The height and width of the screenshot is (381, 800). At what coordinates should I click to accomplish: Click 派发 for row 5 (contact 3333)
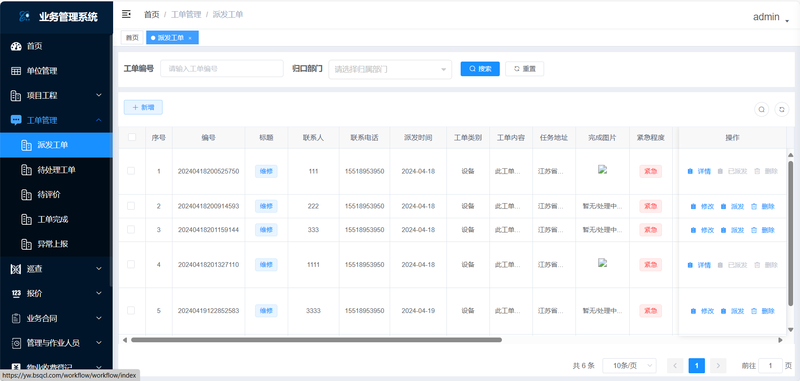pos(732,311)
